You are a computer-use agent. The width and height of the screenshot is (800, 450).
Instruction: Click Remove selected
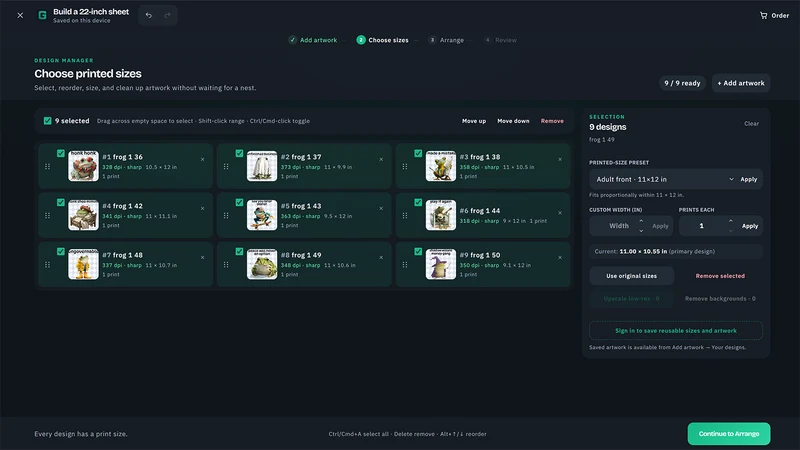pos(720,276)
